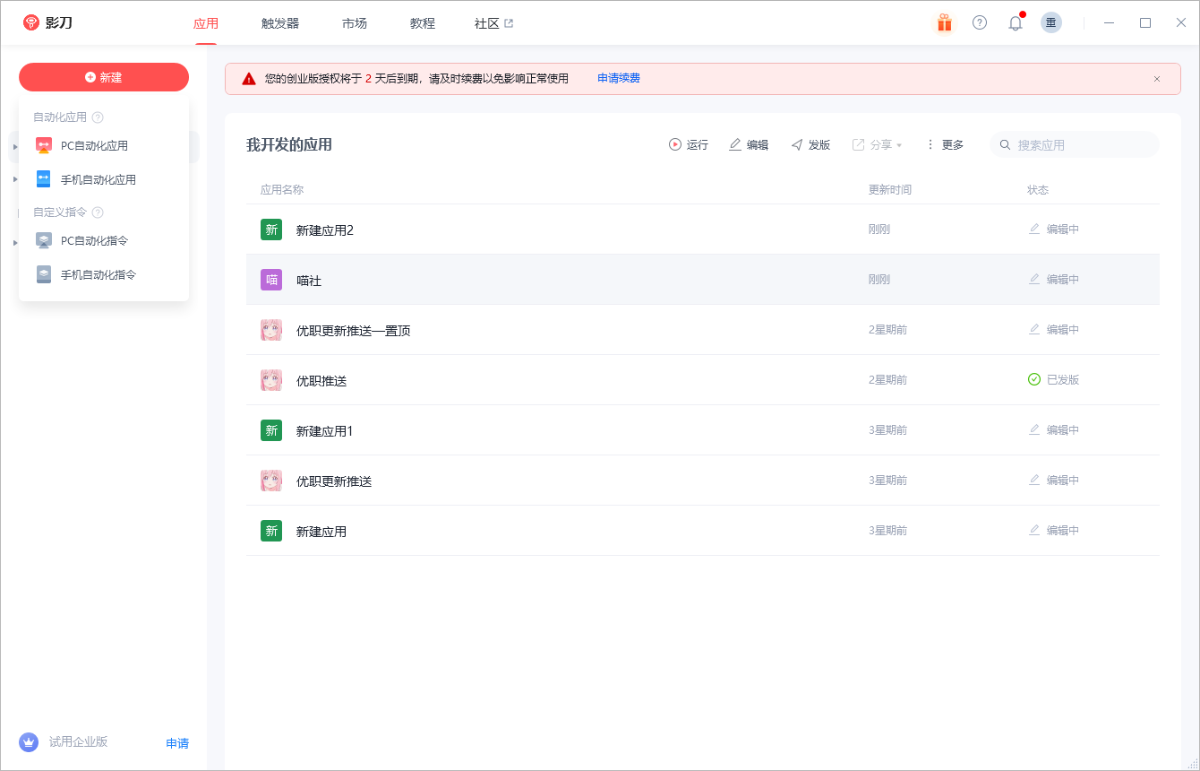The width and height of the screenshot is (1200, 771).
Task: Click the 申请续费 link
Action: tap(619, 78)
